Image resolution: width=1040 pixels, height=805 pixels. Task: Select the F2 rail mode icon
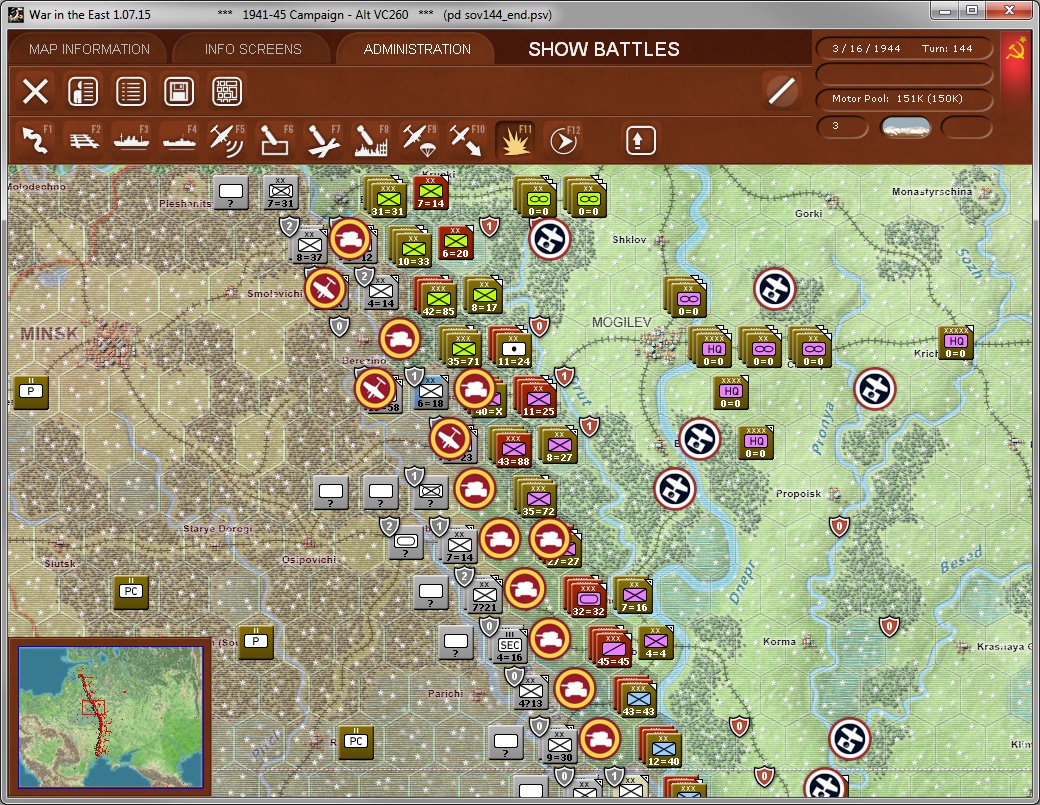tap(84, 140)
